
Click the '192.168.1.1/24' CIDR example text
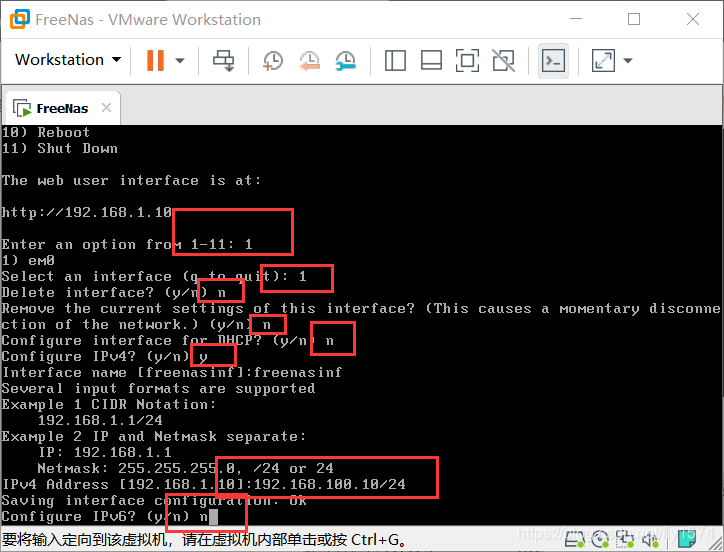click(100, 420)
